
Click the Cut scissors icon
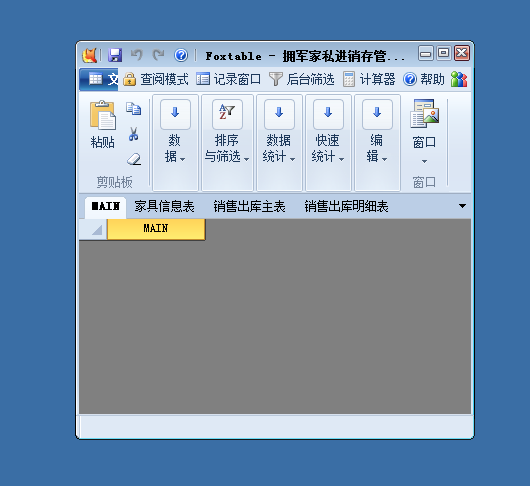tap(134, 134)
